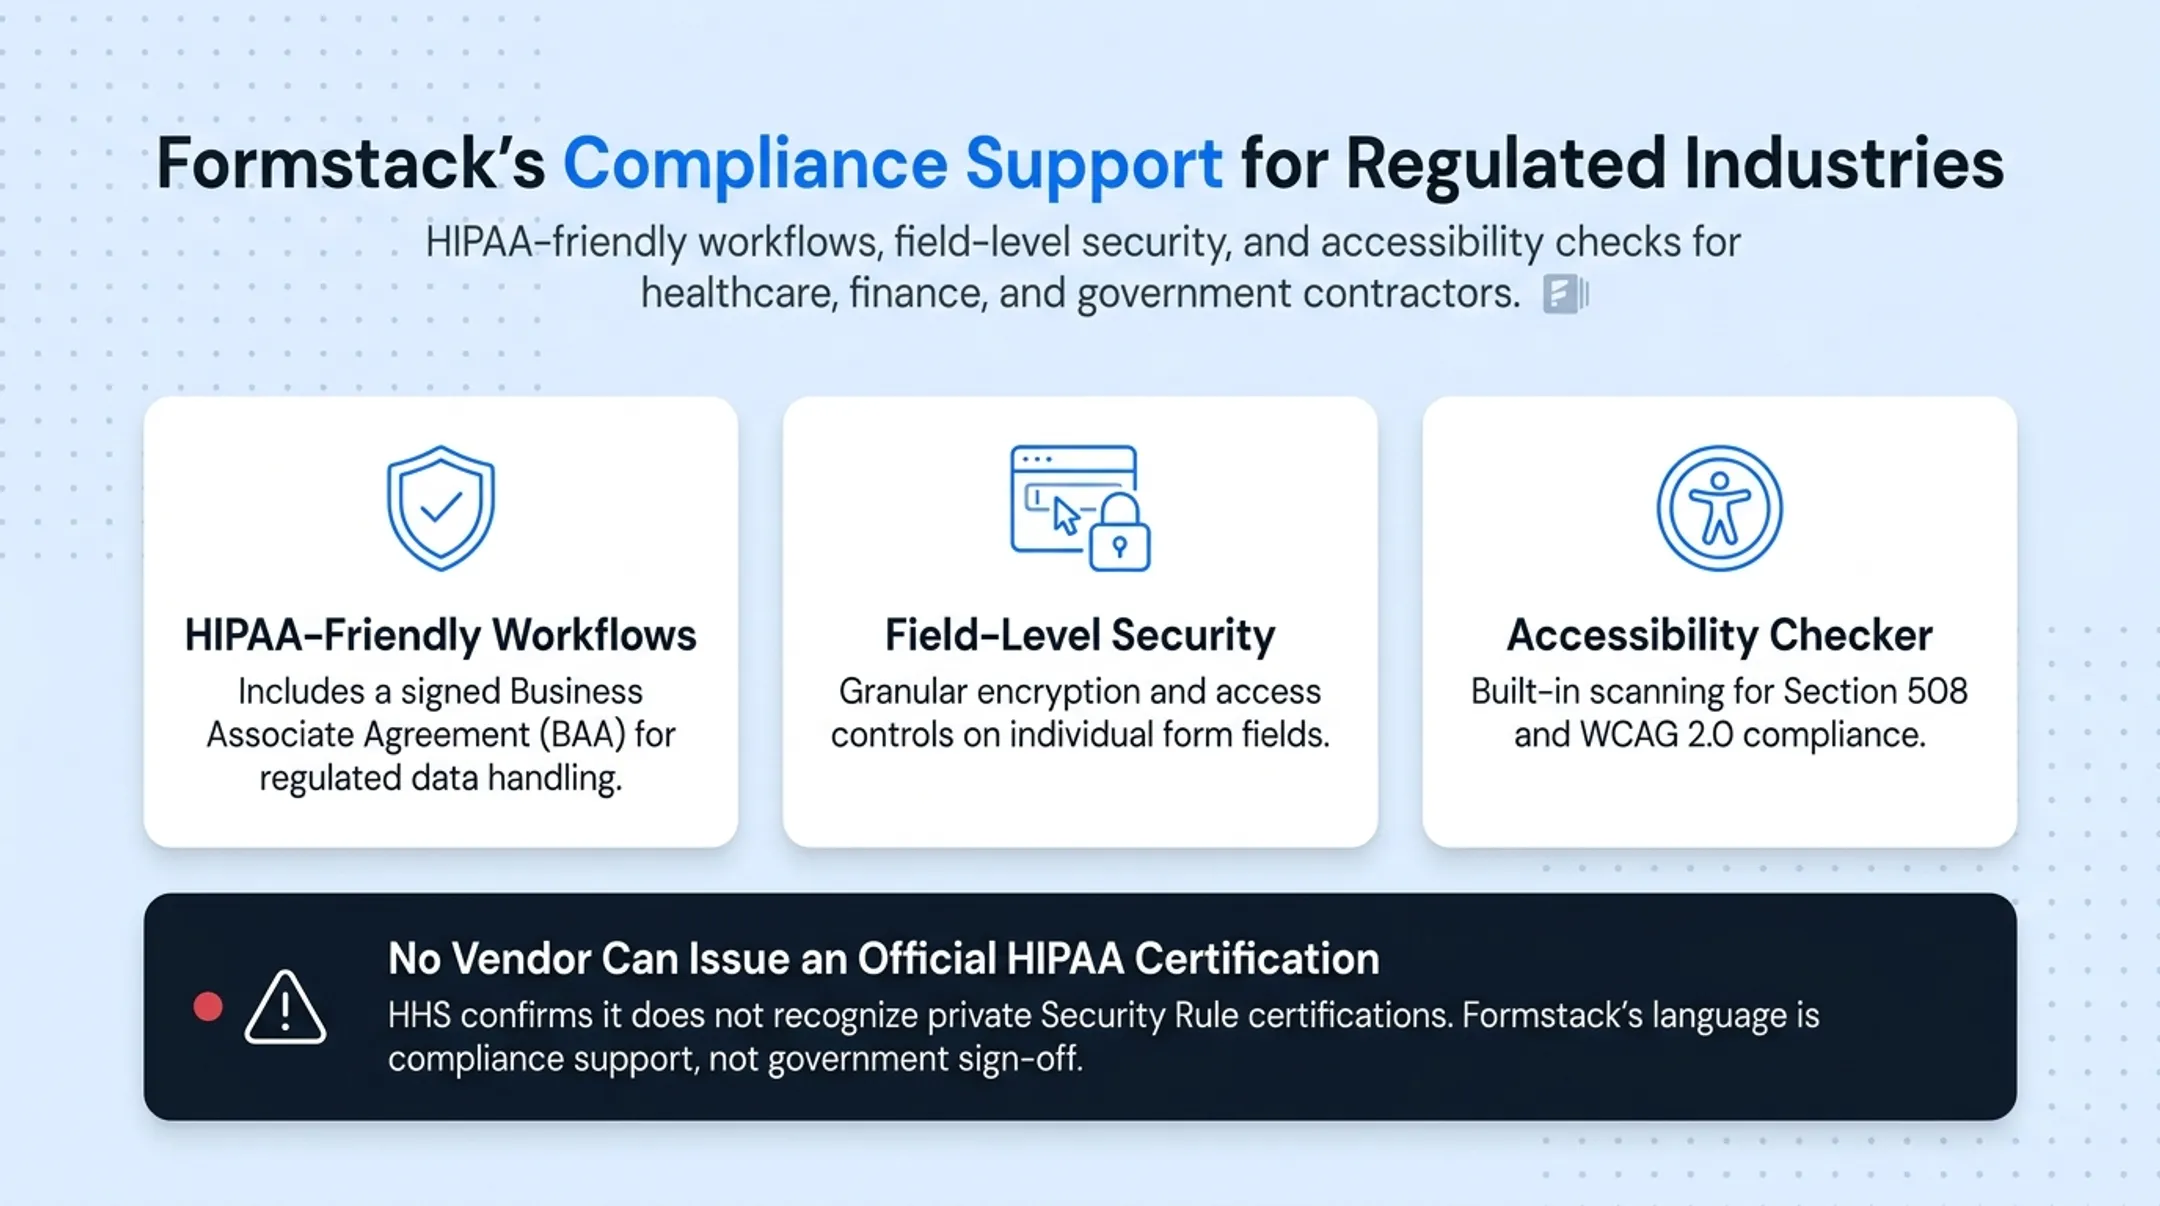
Task: Select the HIPAA-Friendly Workflows heading
Action: pyautogui.click(x=441, y=635)
